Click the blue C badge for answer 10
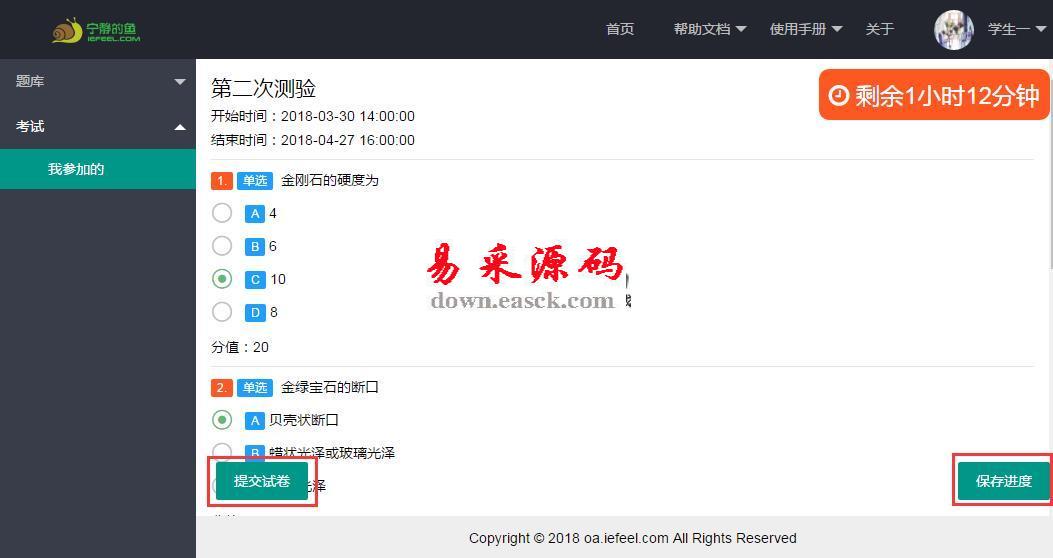Viewport: 1053px width, 558px height. point(255,279)
